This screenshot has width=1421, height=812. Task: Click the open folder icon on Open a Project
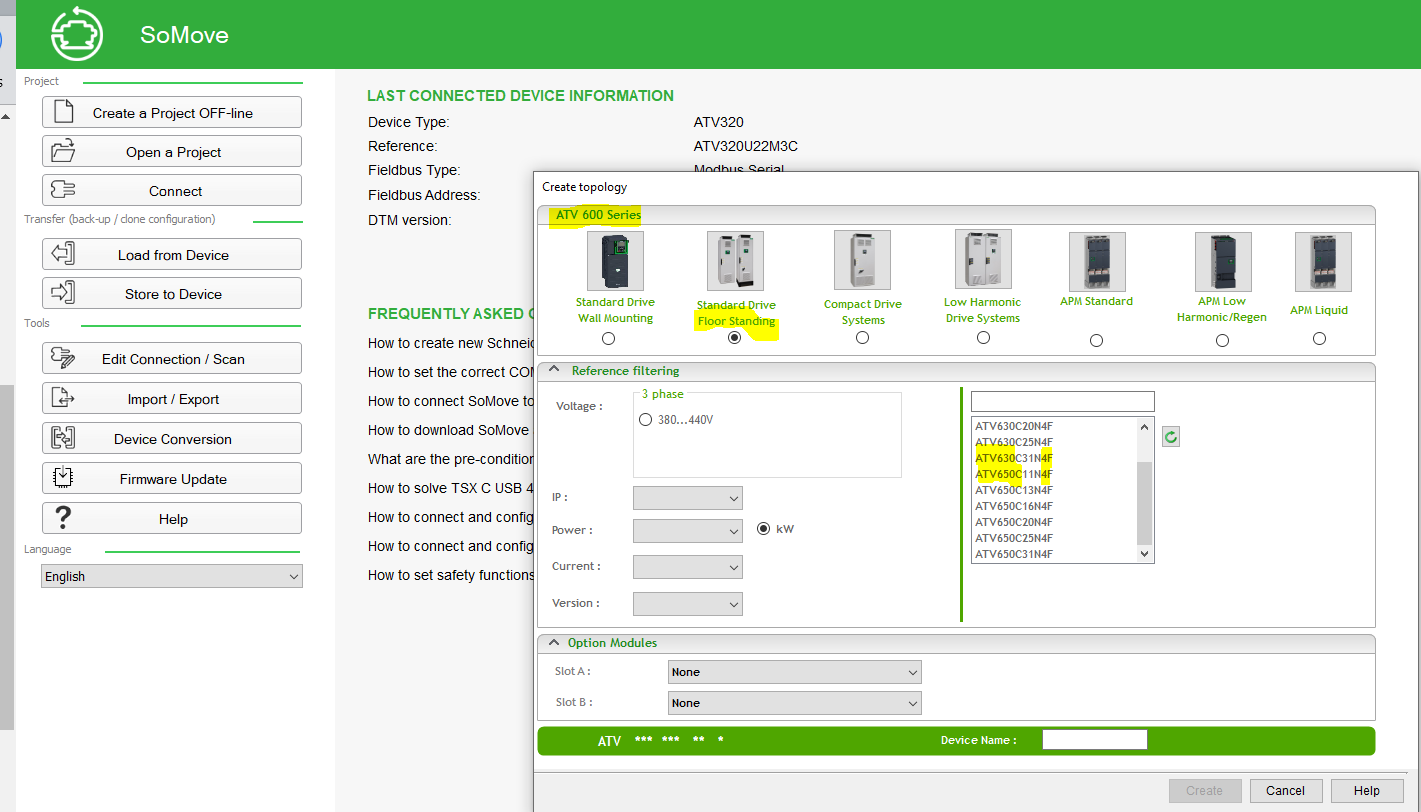pyautogui.click(x=63, y=151)
